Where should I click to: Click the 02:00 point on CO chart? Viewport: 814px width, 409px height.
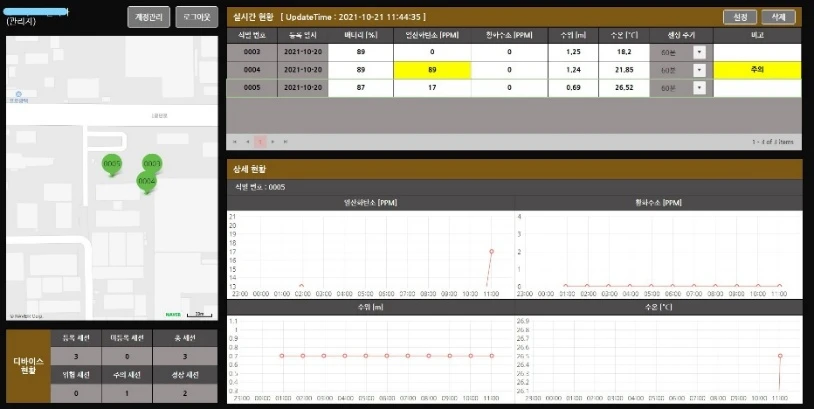[x=302, y=285]
